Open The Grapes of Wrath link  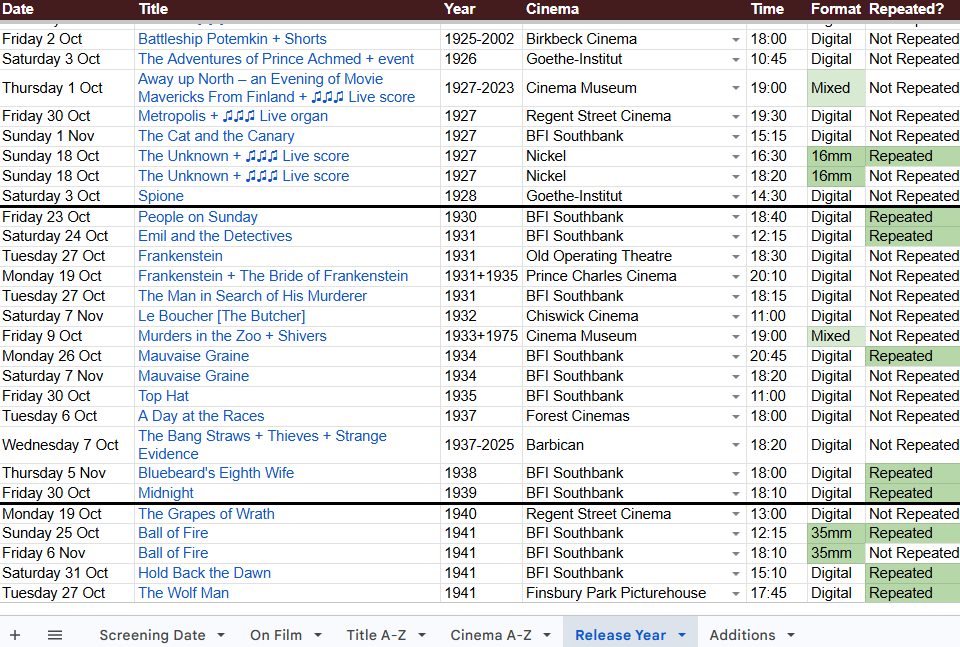click(206, 514)
